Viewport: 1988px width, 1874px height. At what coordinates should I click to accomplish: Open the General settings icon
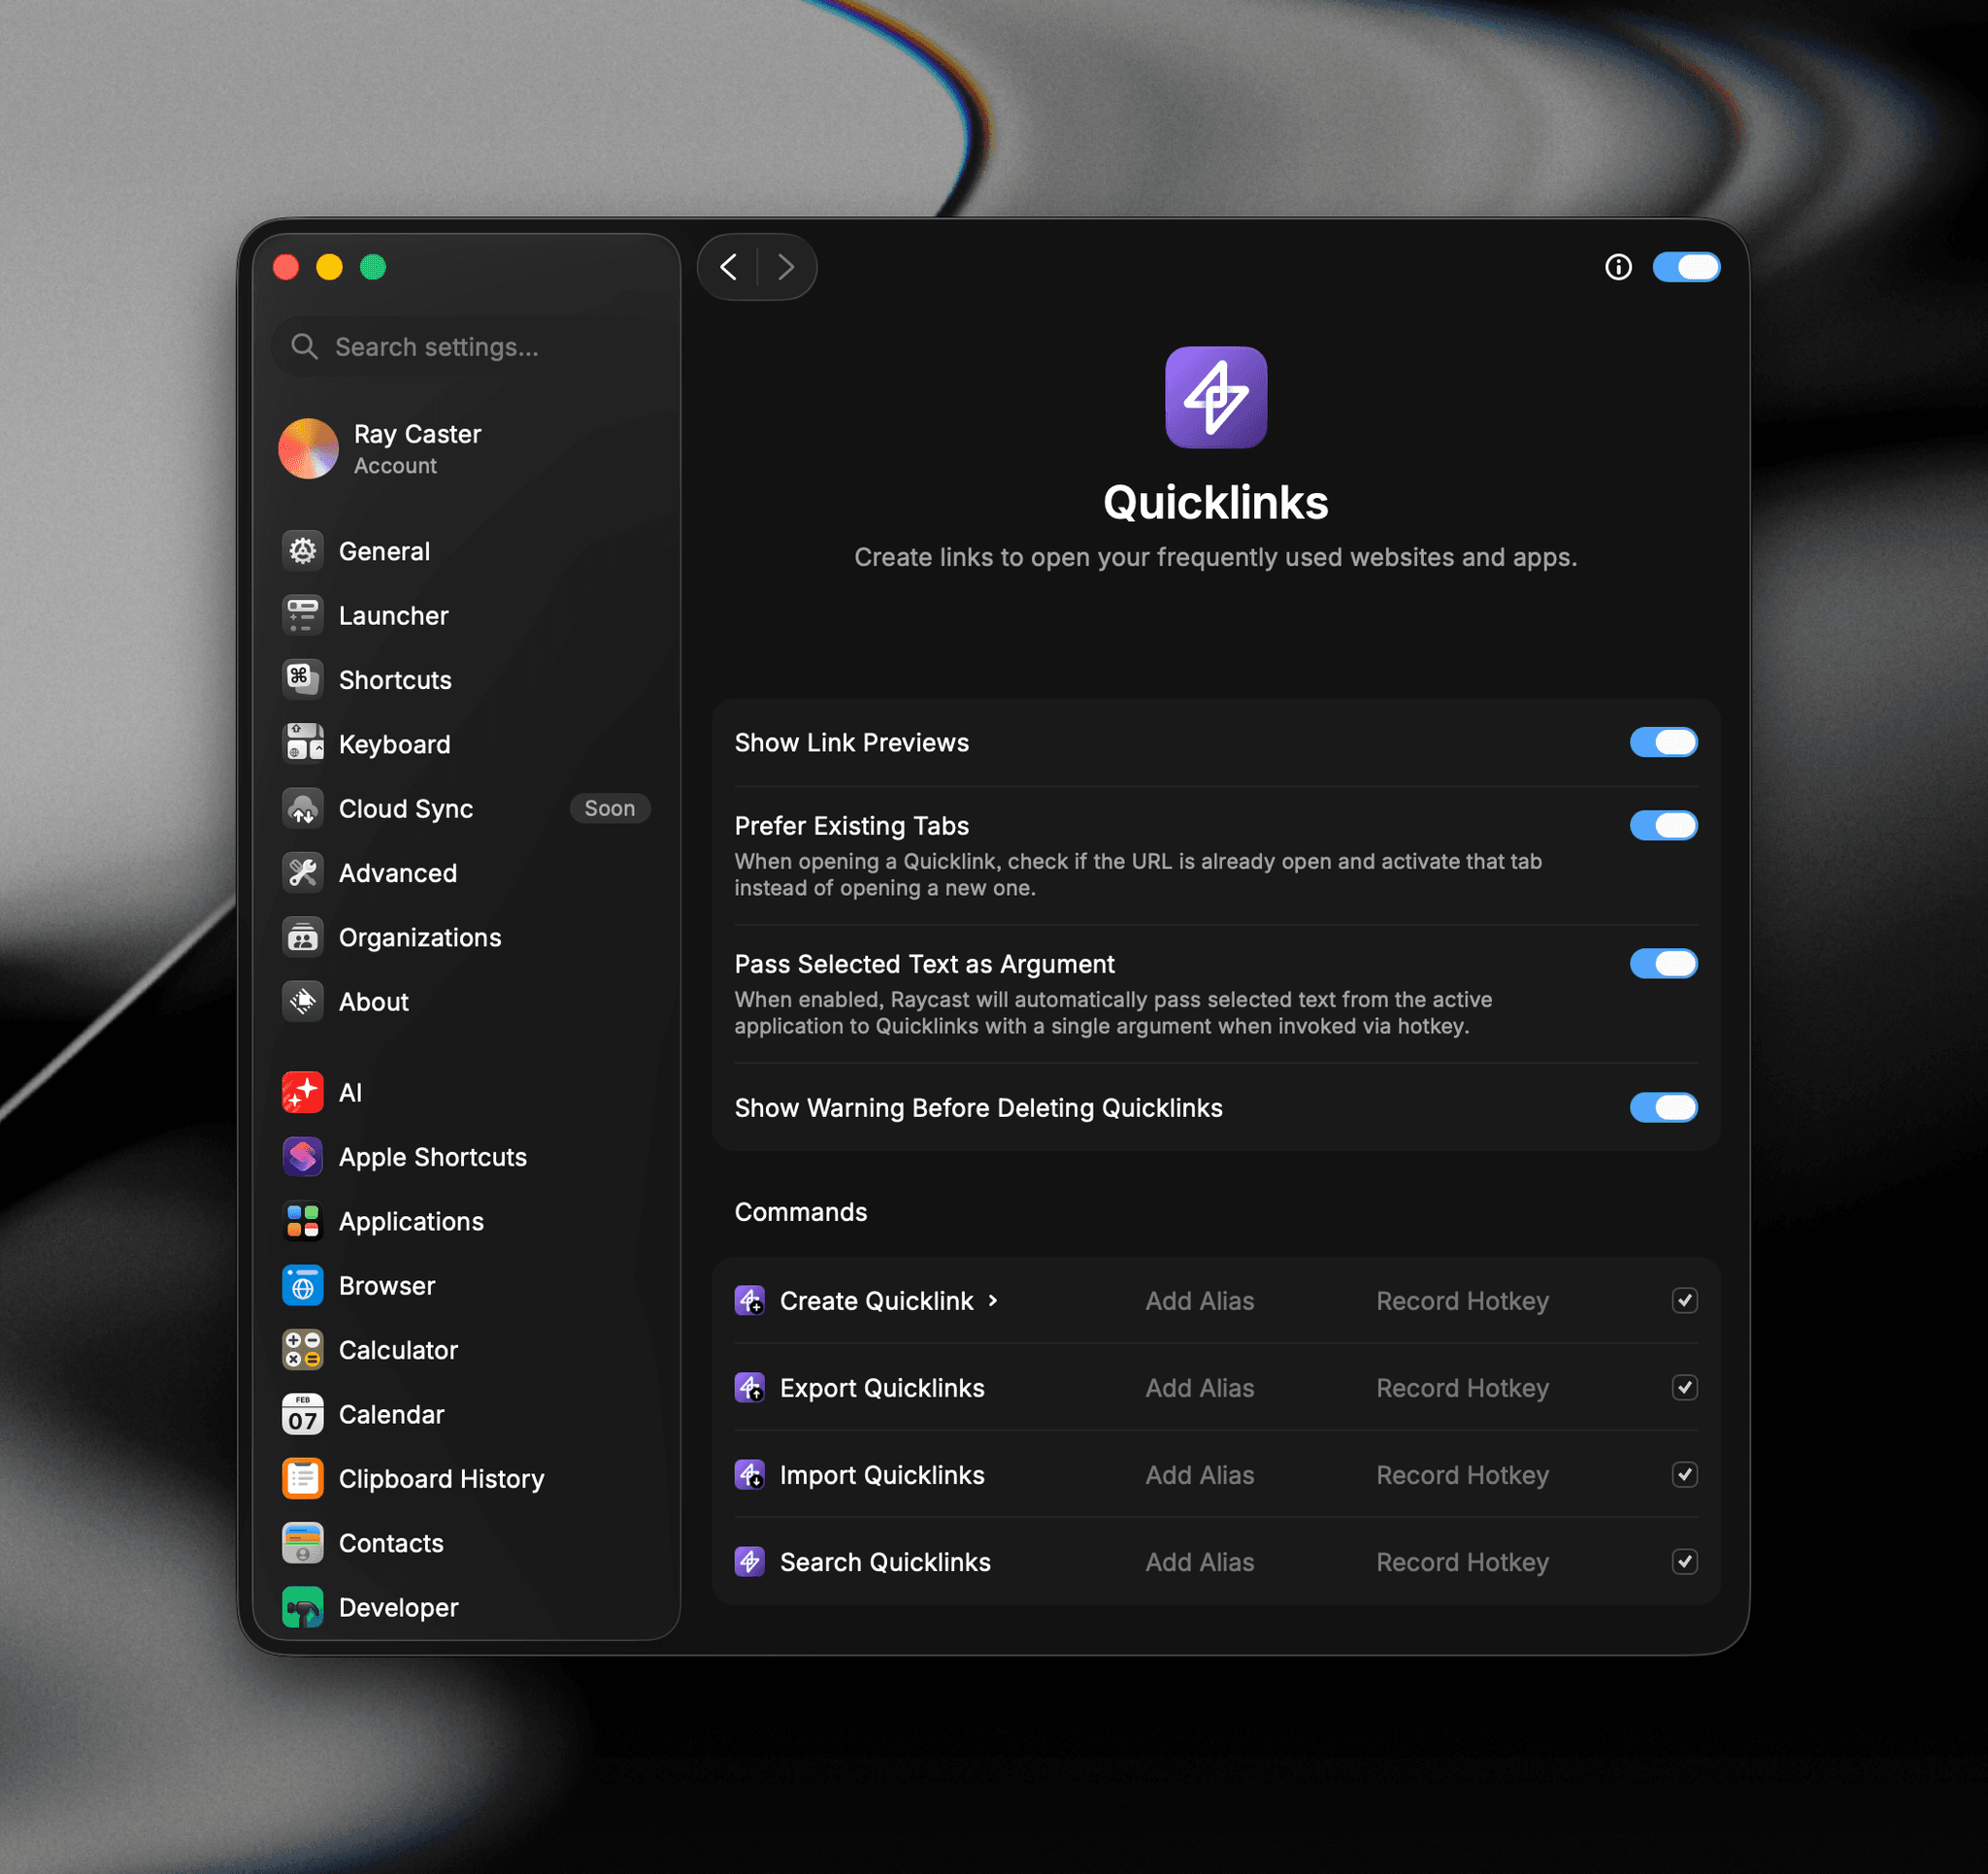click(x=303, y=551)
